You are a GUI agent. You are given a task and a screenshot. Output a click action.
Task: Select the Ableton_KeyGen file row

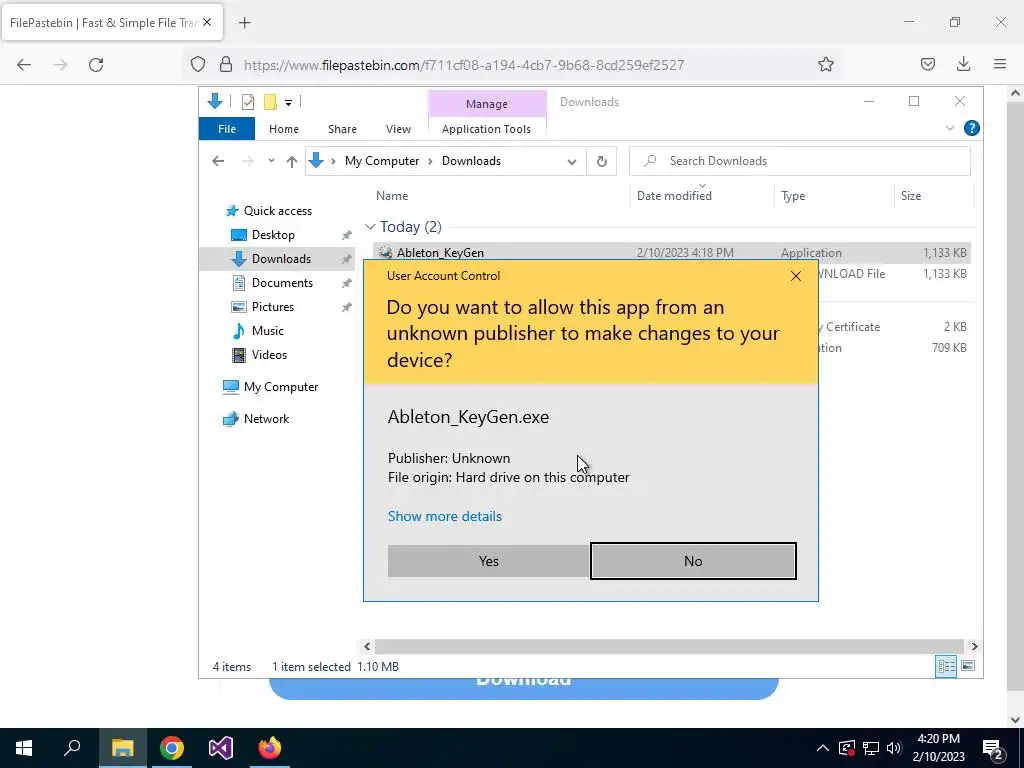point(671,253)
